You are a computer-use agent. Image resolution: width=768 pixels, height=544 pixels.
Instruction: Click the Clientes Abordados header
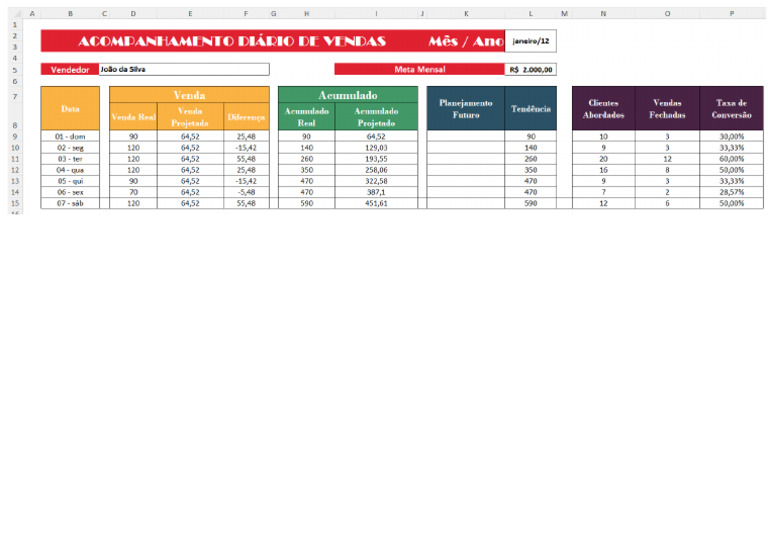[603, 109]
